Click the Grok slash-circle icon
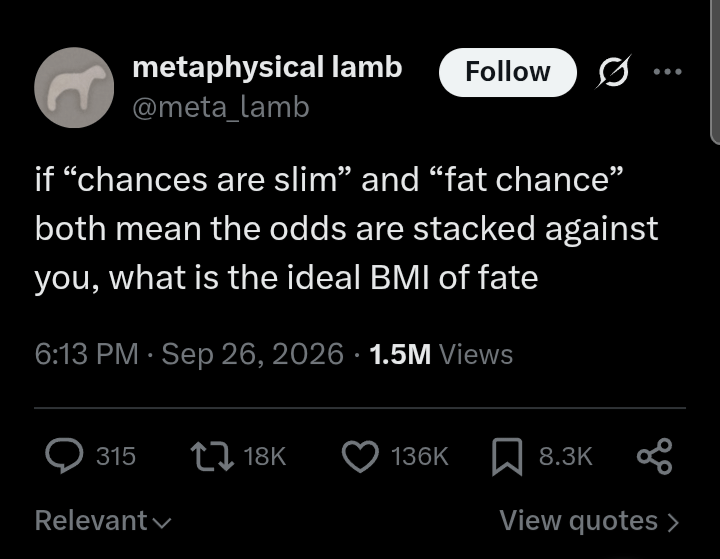Viewport: 720px width, 559px height. coord(613,72)
